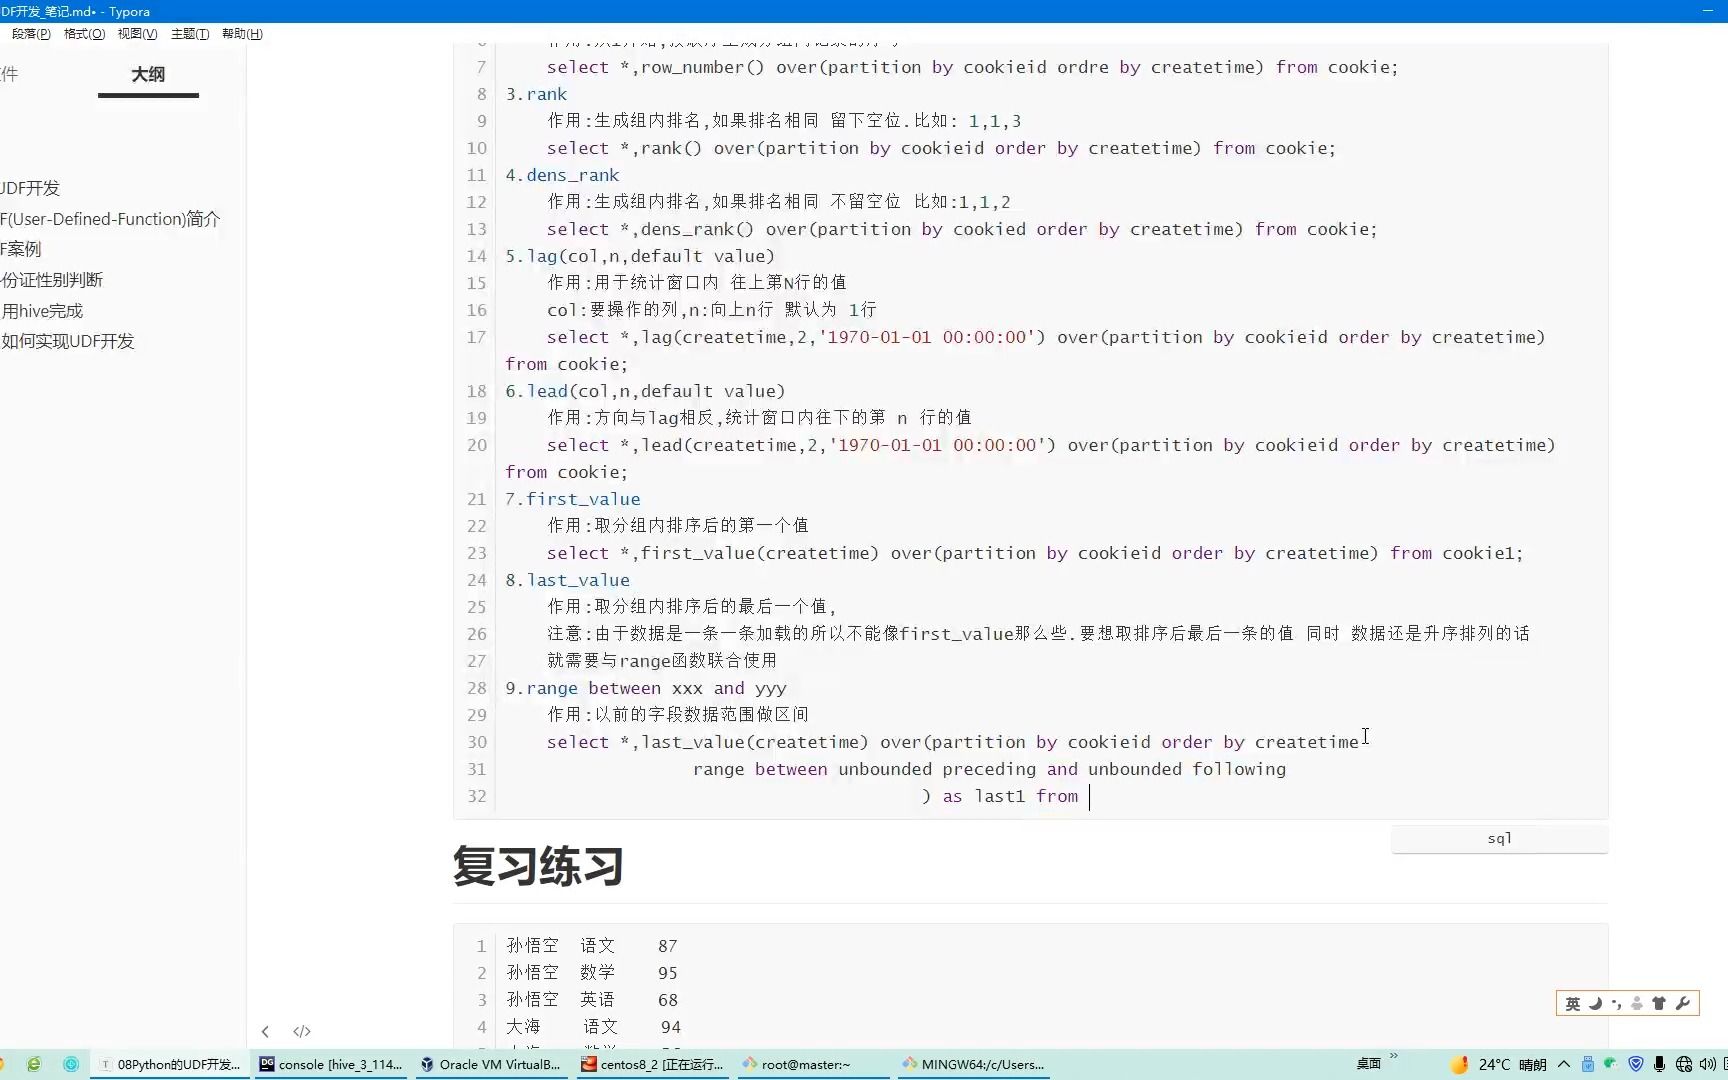Open IME settings wrench icon

(1682, 1003)
